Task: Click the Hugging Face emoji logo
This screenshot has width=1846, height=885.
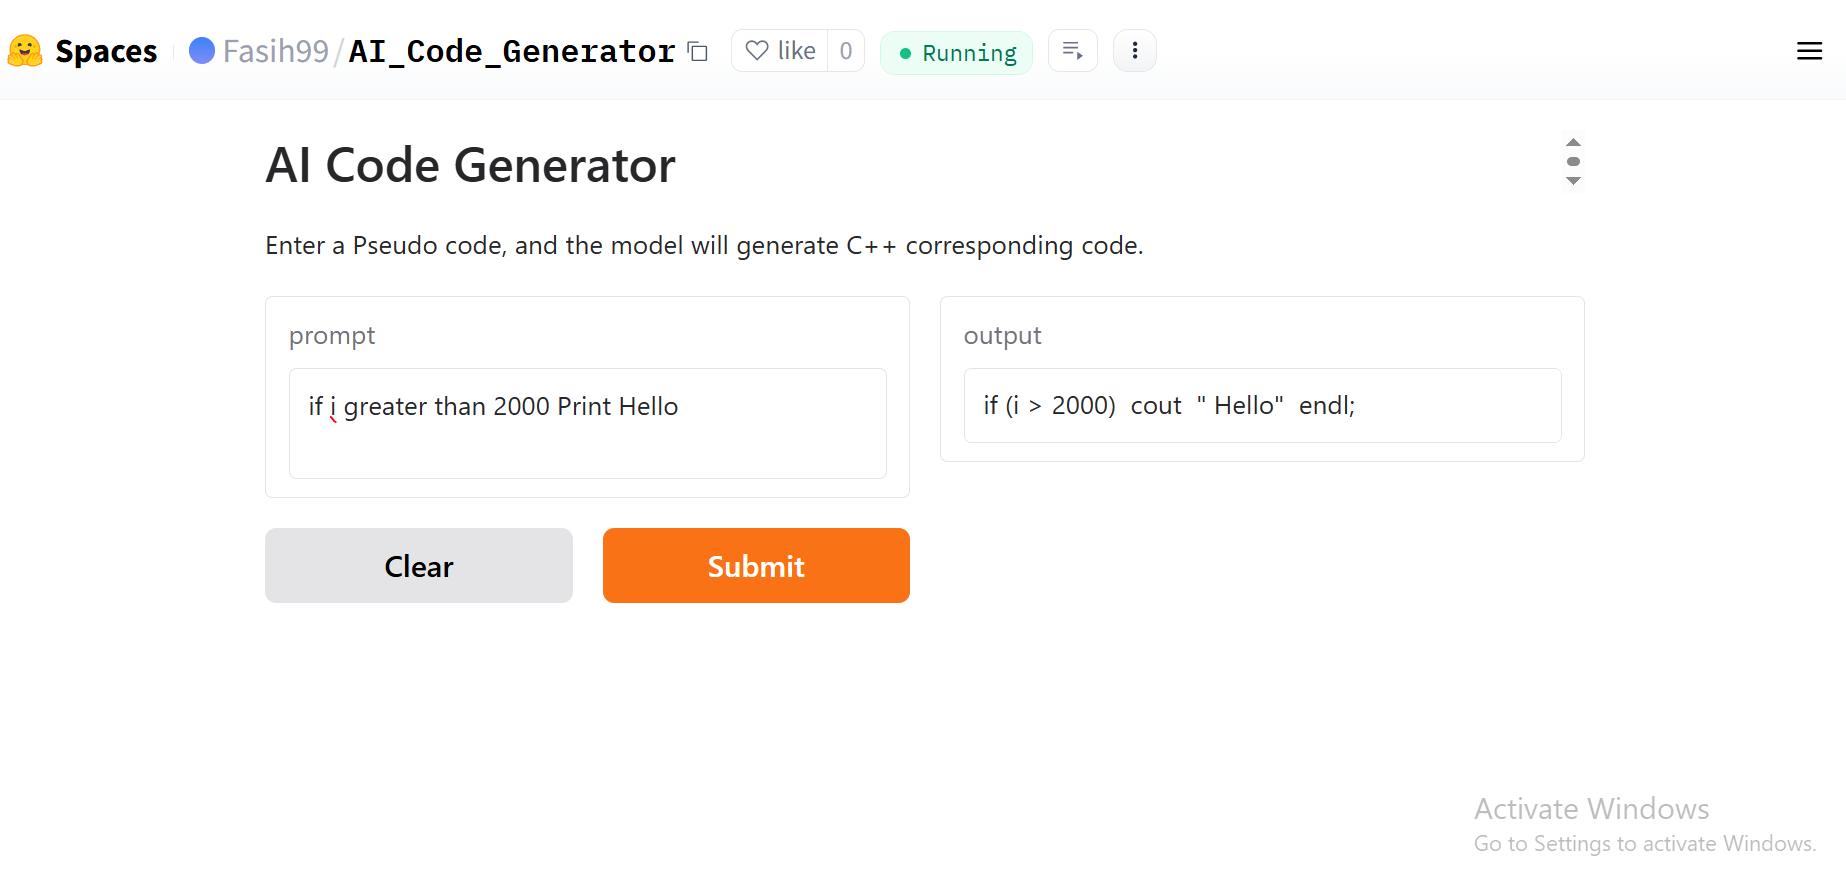Action: [25, 51]
